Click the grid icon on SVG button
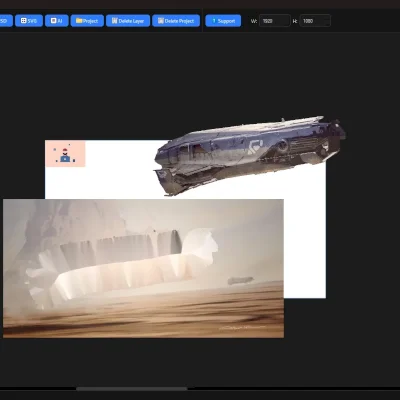Viewport: 400px width, 400px height. 23,21
